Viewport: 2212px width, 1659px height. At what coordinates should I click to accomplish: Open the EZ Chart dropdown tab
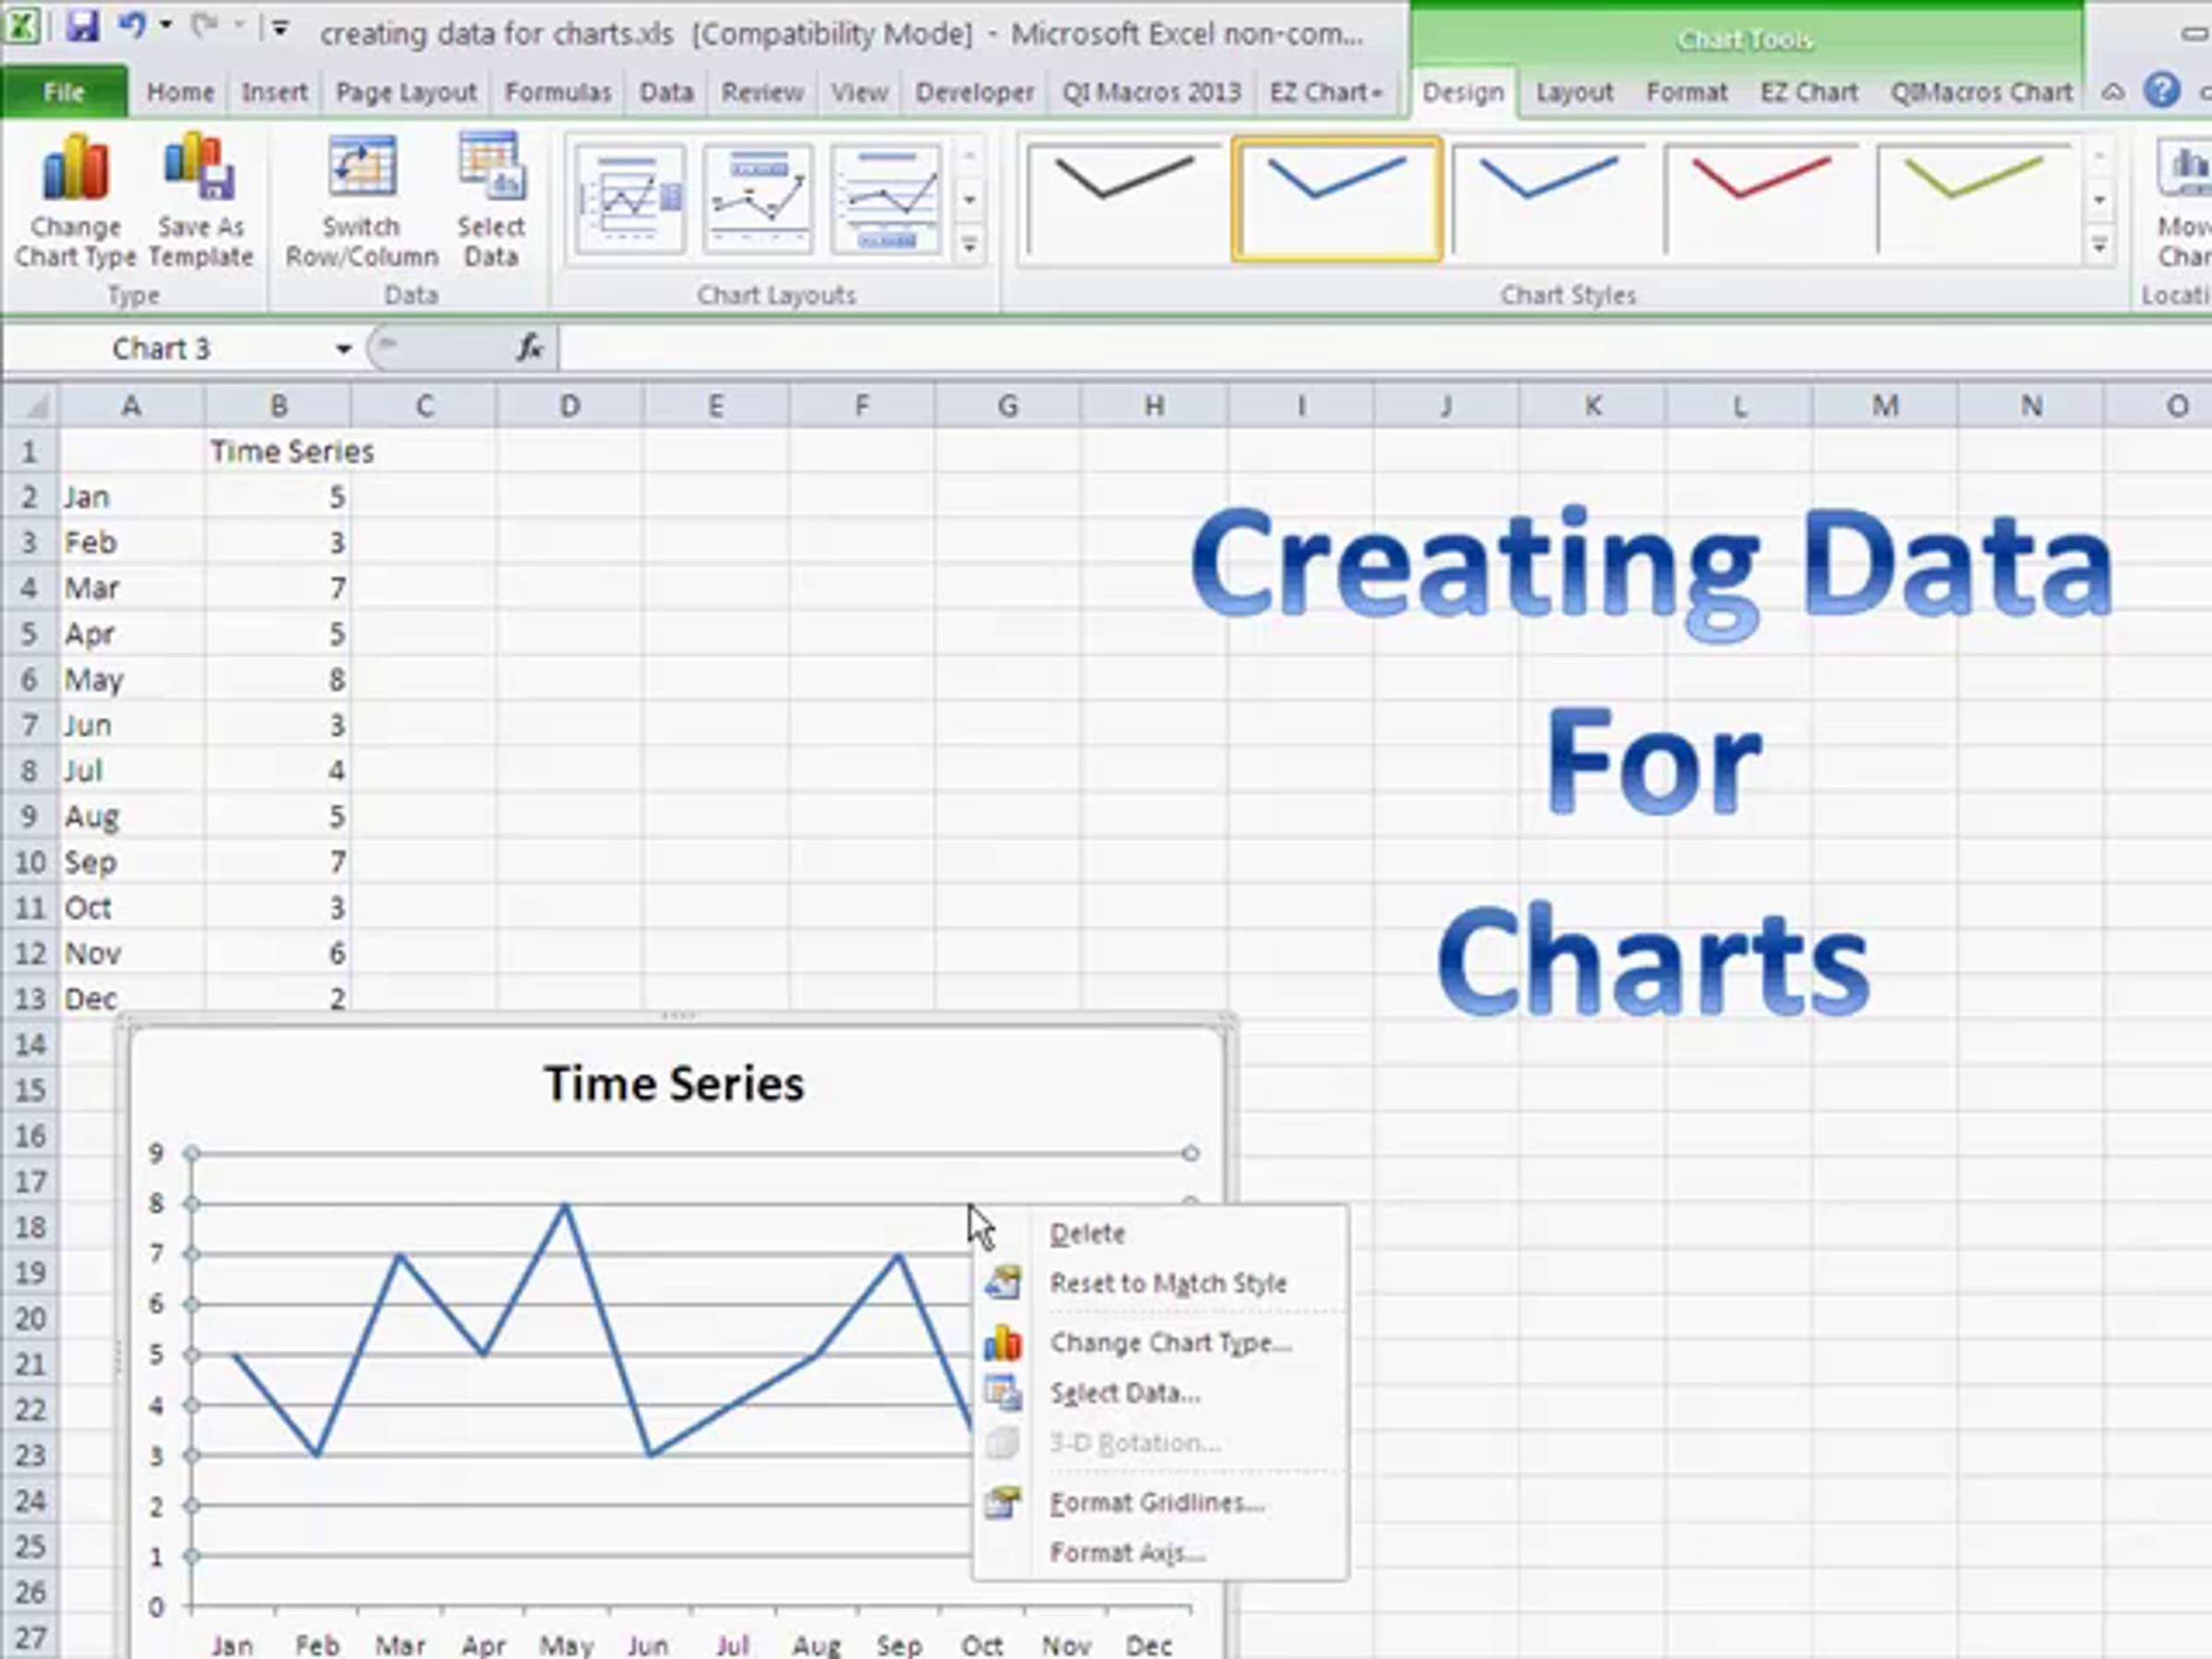tap(1325, 92)
